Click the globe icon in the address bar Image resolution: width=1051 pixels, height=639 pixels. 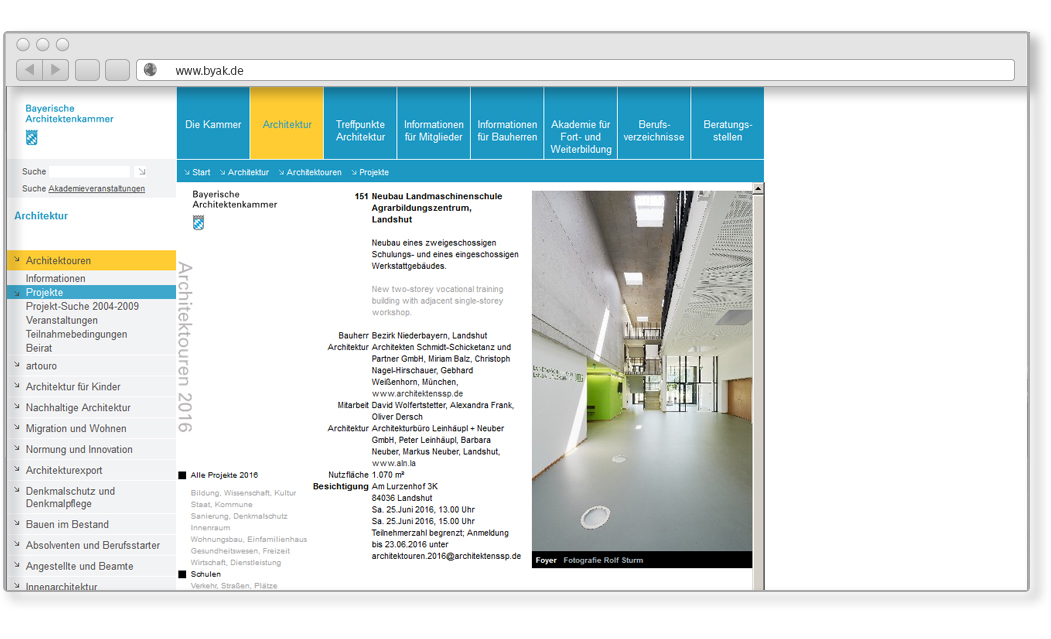(150, 69)
